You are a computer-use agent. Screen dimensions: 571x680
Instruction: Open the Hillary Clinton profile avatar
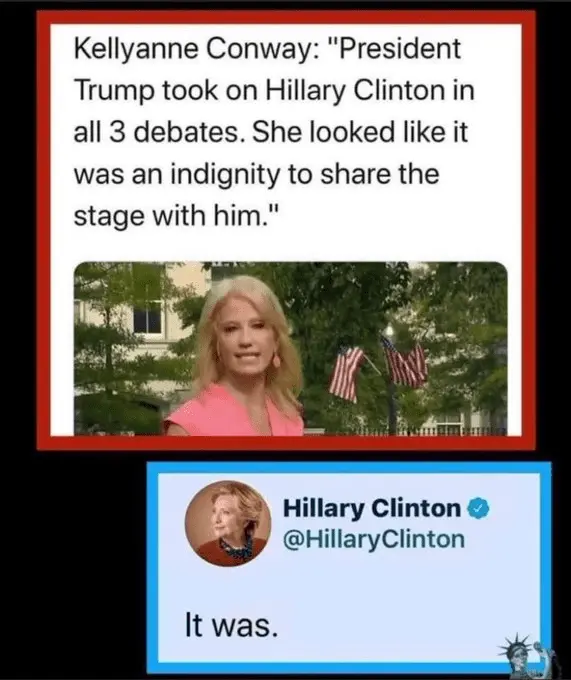228,523
